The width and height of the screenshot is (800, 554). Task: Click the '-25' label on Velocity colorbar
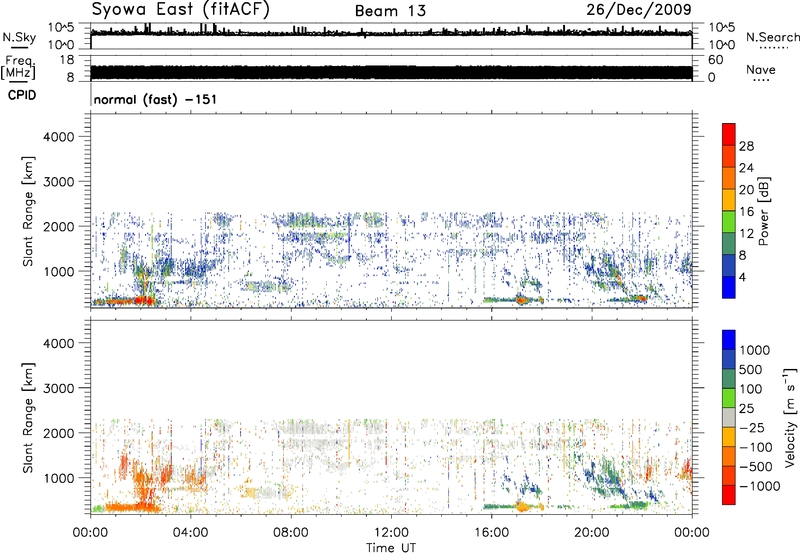[x=752, y=427]
